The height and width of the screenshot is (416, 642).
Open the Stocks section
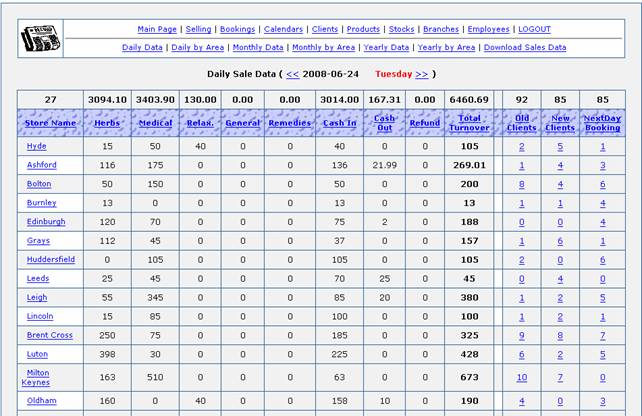(401, 30)
